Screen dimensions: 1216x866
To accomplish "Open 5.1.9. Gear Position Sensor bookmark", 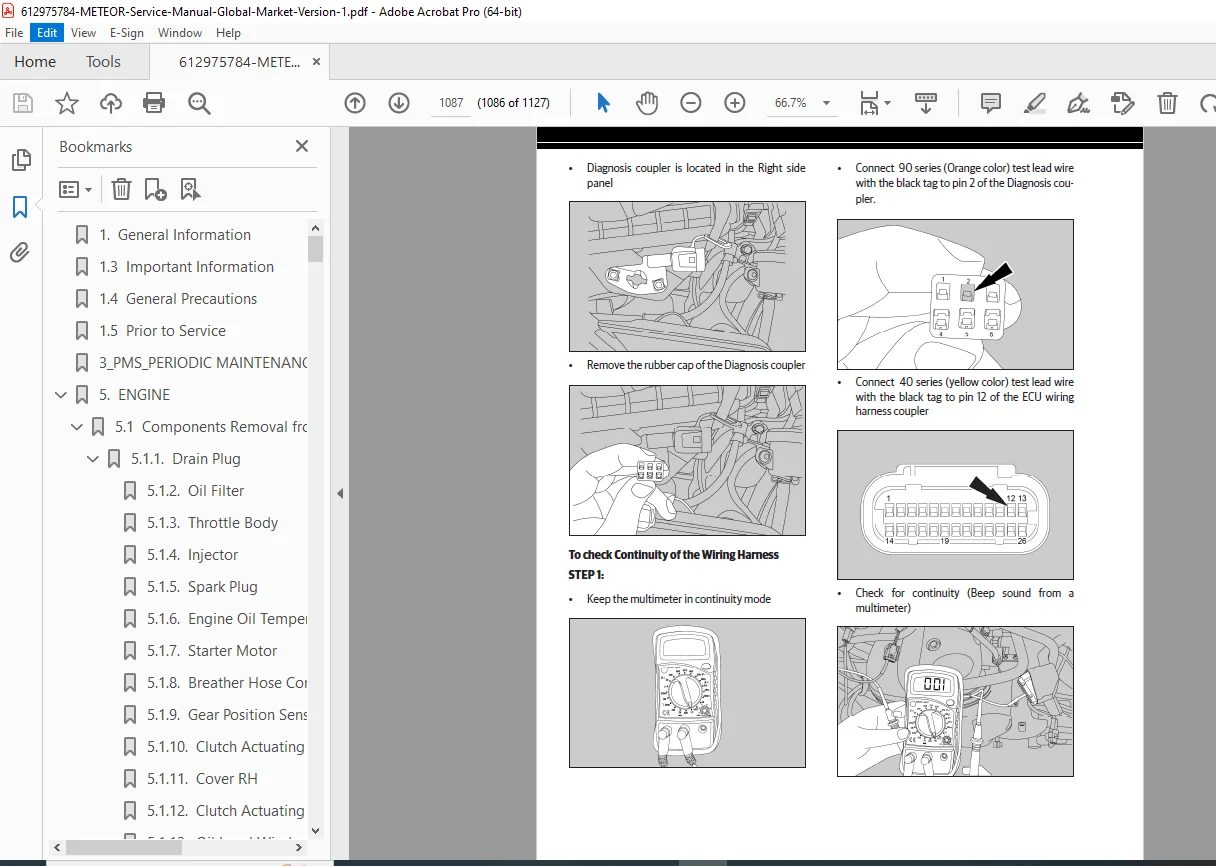I will click(227, 715).
